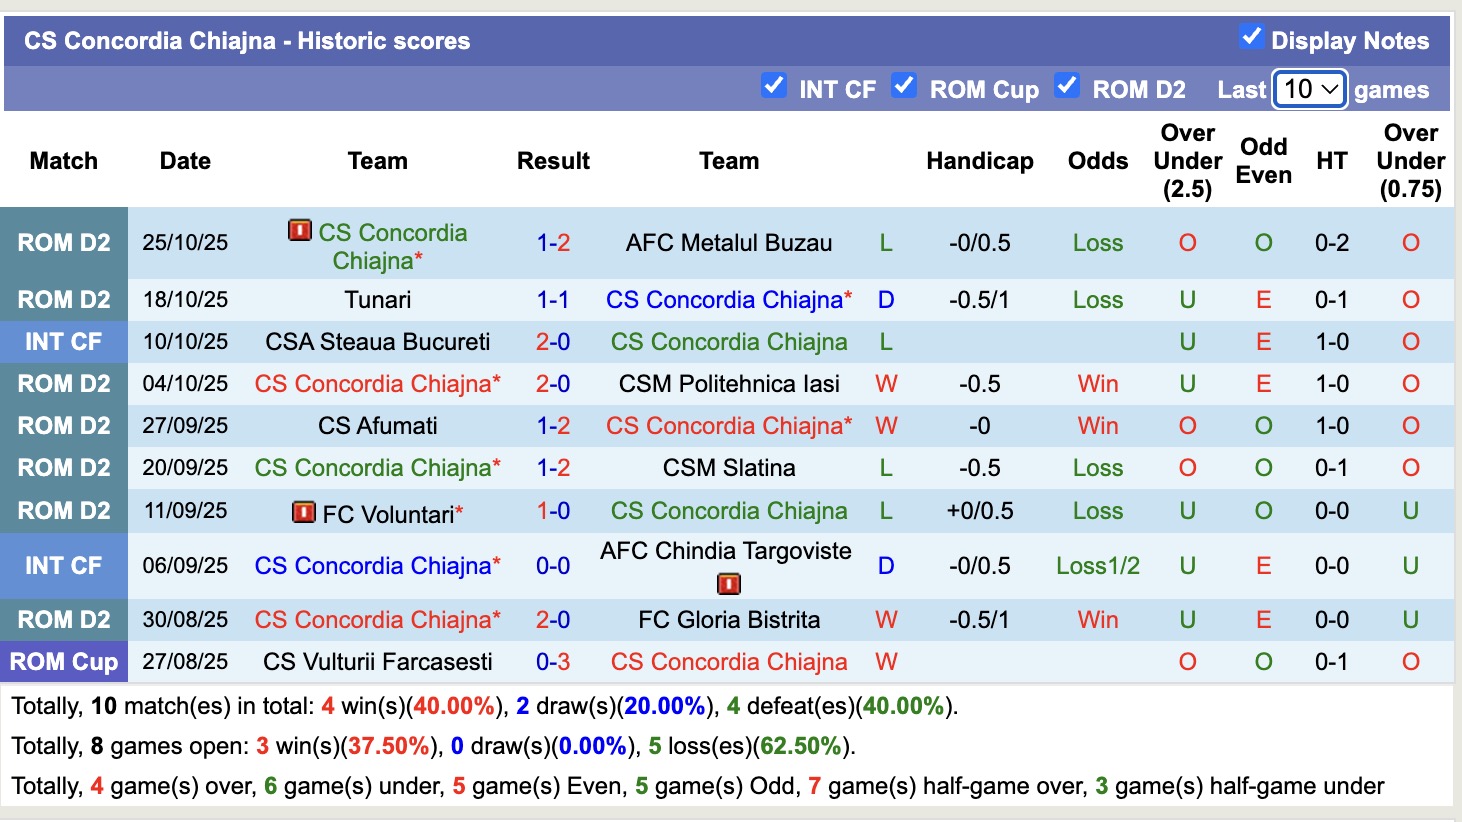The width and height of the screenshot is (1462, 822).
Task: Click red card icon in 25/10/25 match row
Action: 299,231
